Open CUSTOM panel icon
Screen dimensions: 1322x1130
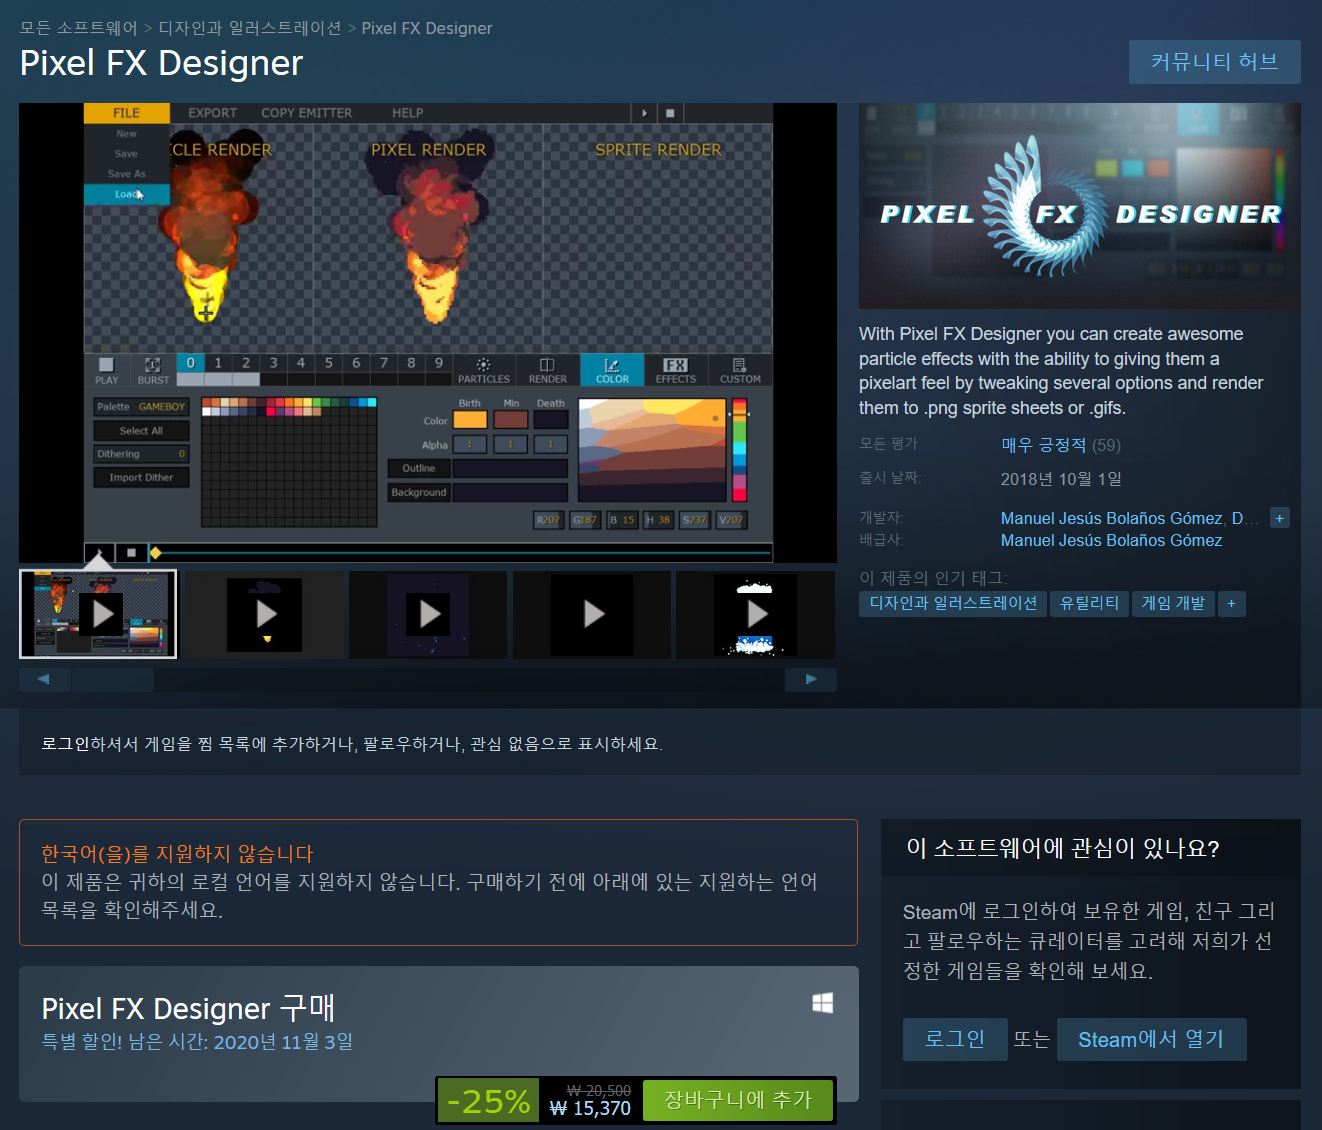(x=740, y=370)
